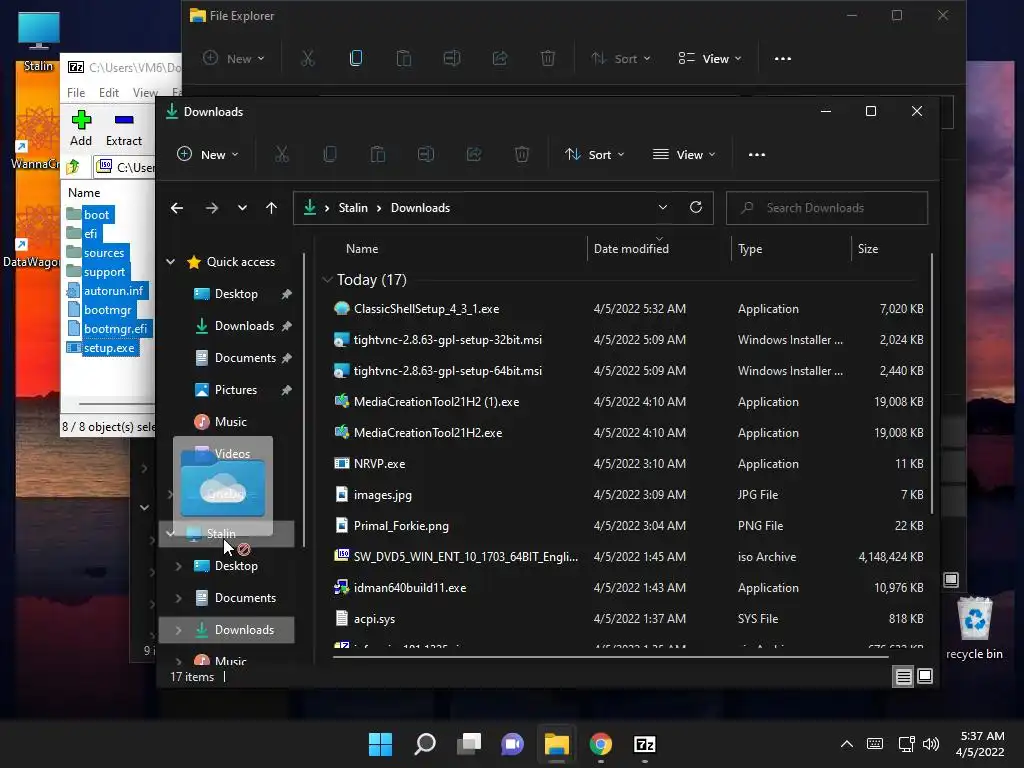
Task: Click Cut icon in Downloads toolbar
Action: point(281,155)
